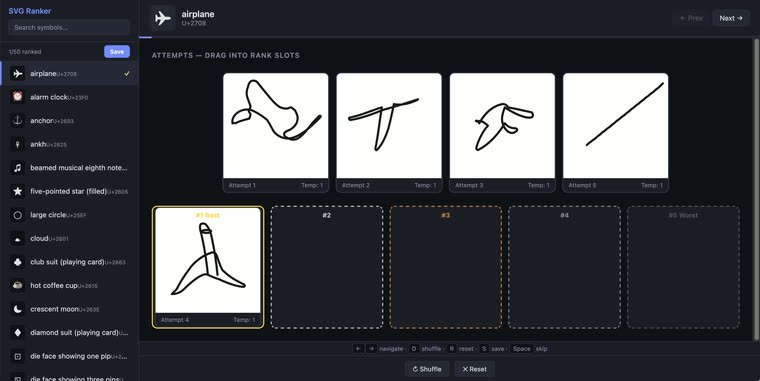Viewport: 760px width, 381px height.
Task: Click the beamed musical note icon
Action: click(x=17, y=168)
